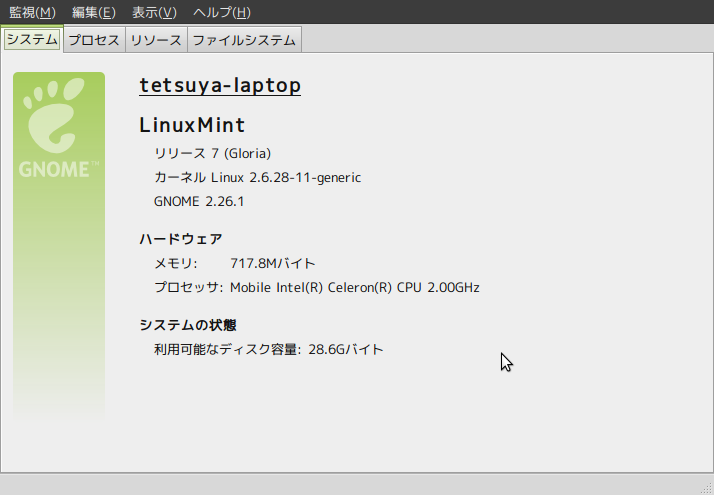714x495 pixels.
Task: Go to the ファイルシステム tab
Action: pos(244,40)
